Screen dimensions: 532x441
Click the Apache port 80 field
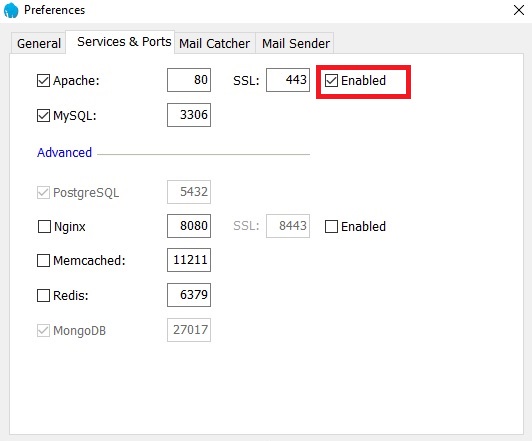pos(189,80)
